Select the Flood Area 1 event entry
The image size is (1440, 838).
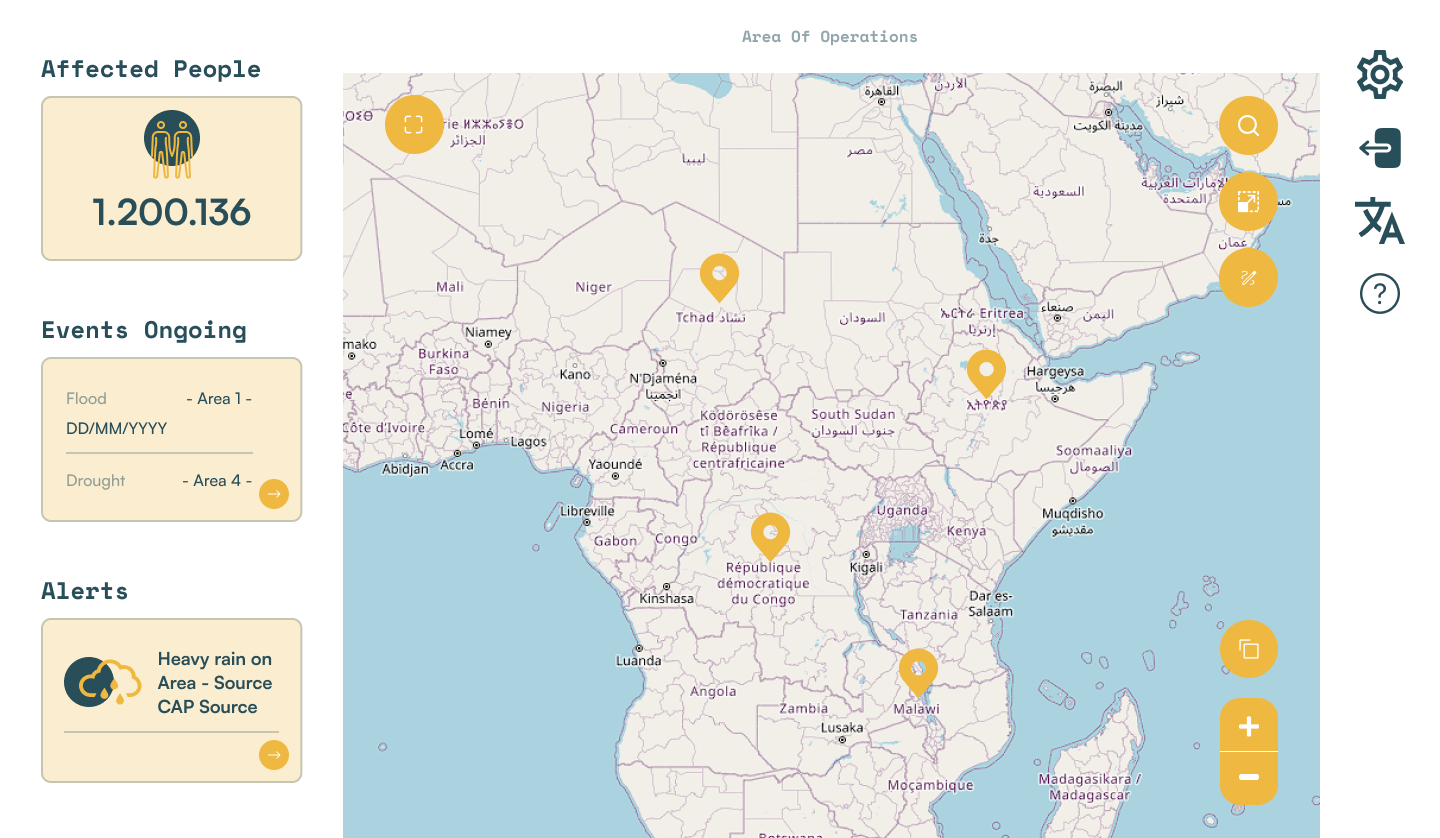[x=160, y=413]
